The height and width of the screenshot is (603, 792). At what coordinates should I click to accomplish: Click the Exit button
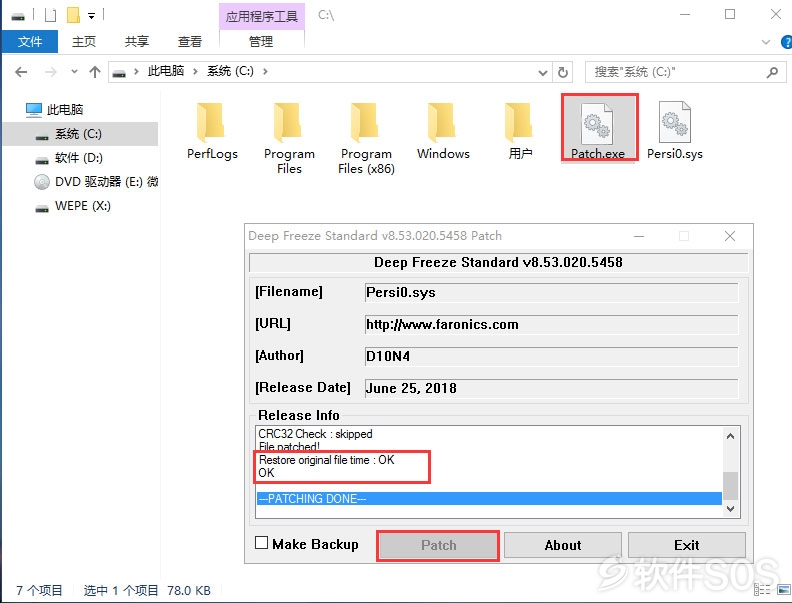coord(686,545)
